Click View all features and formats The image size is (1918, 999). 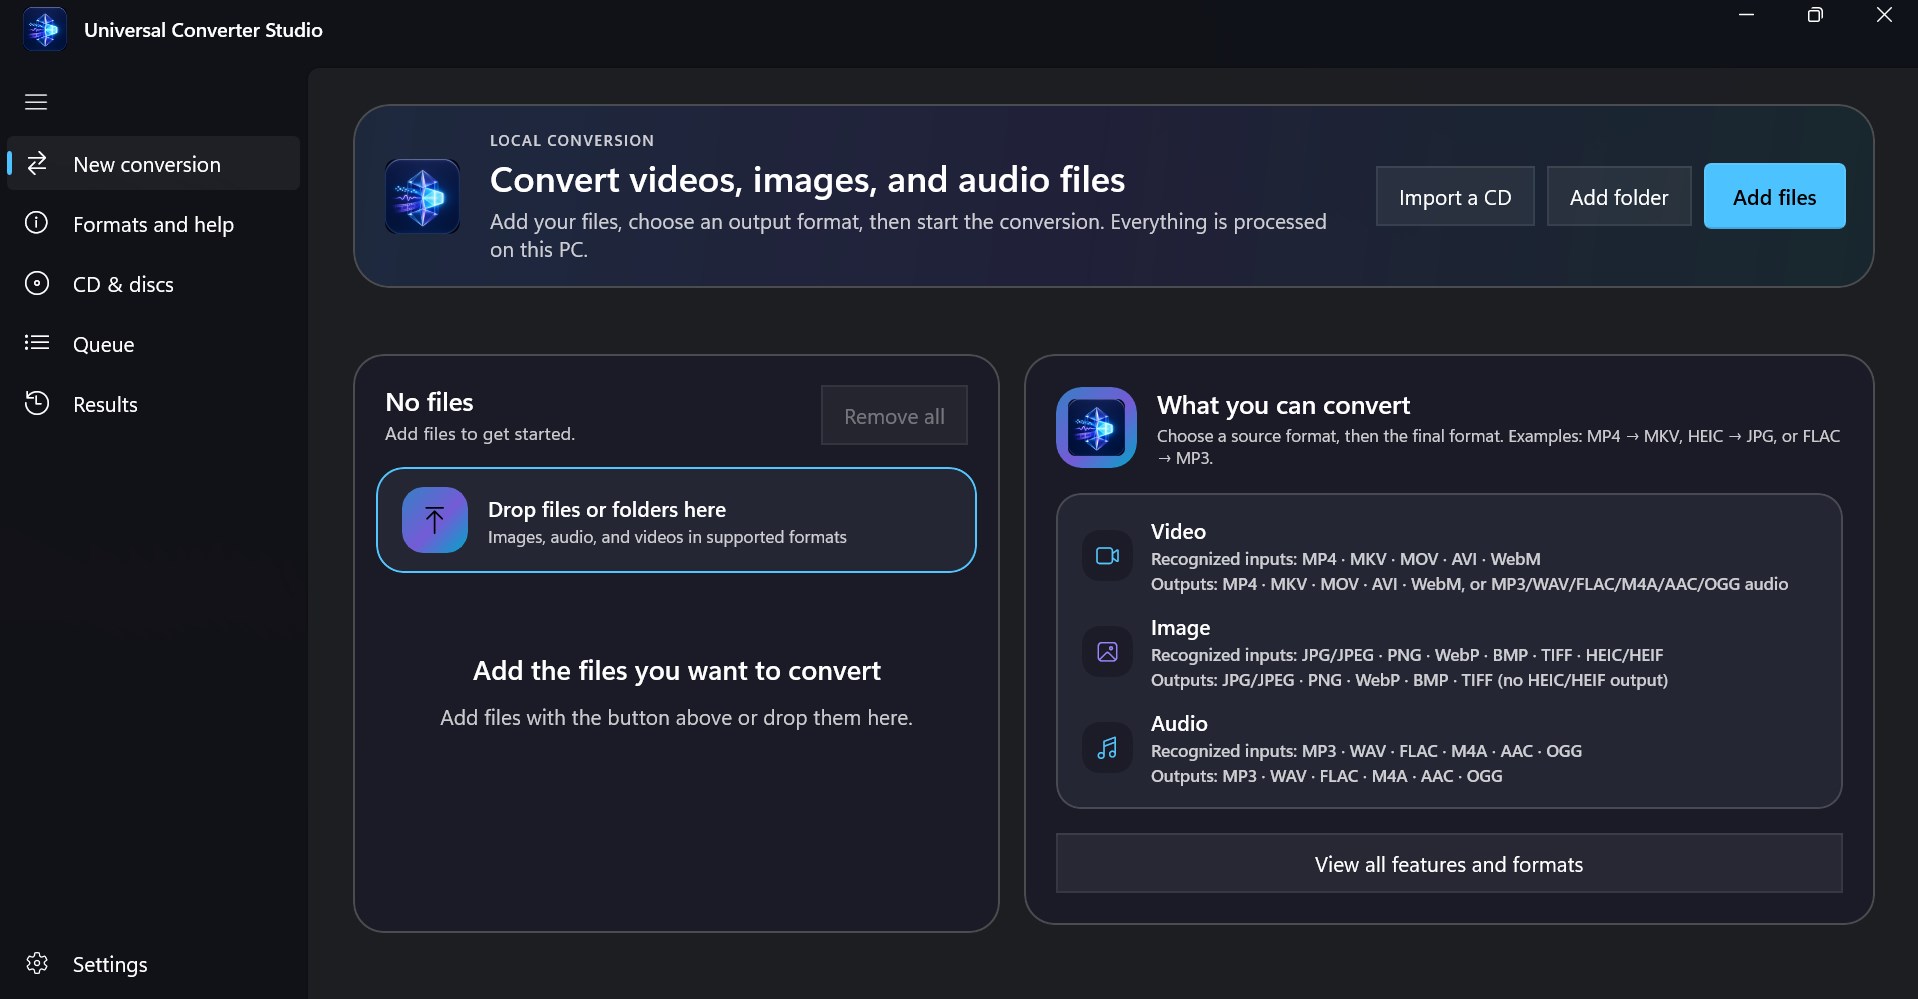(x=1449, y=863)
